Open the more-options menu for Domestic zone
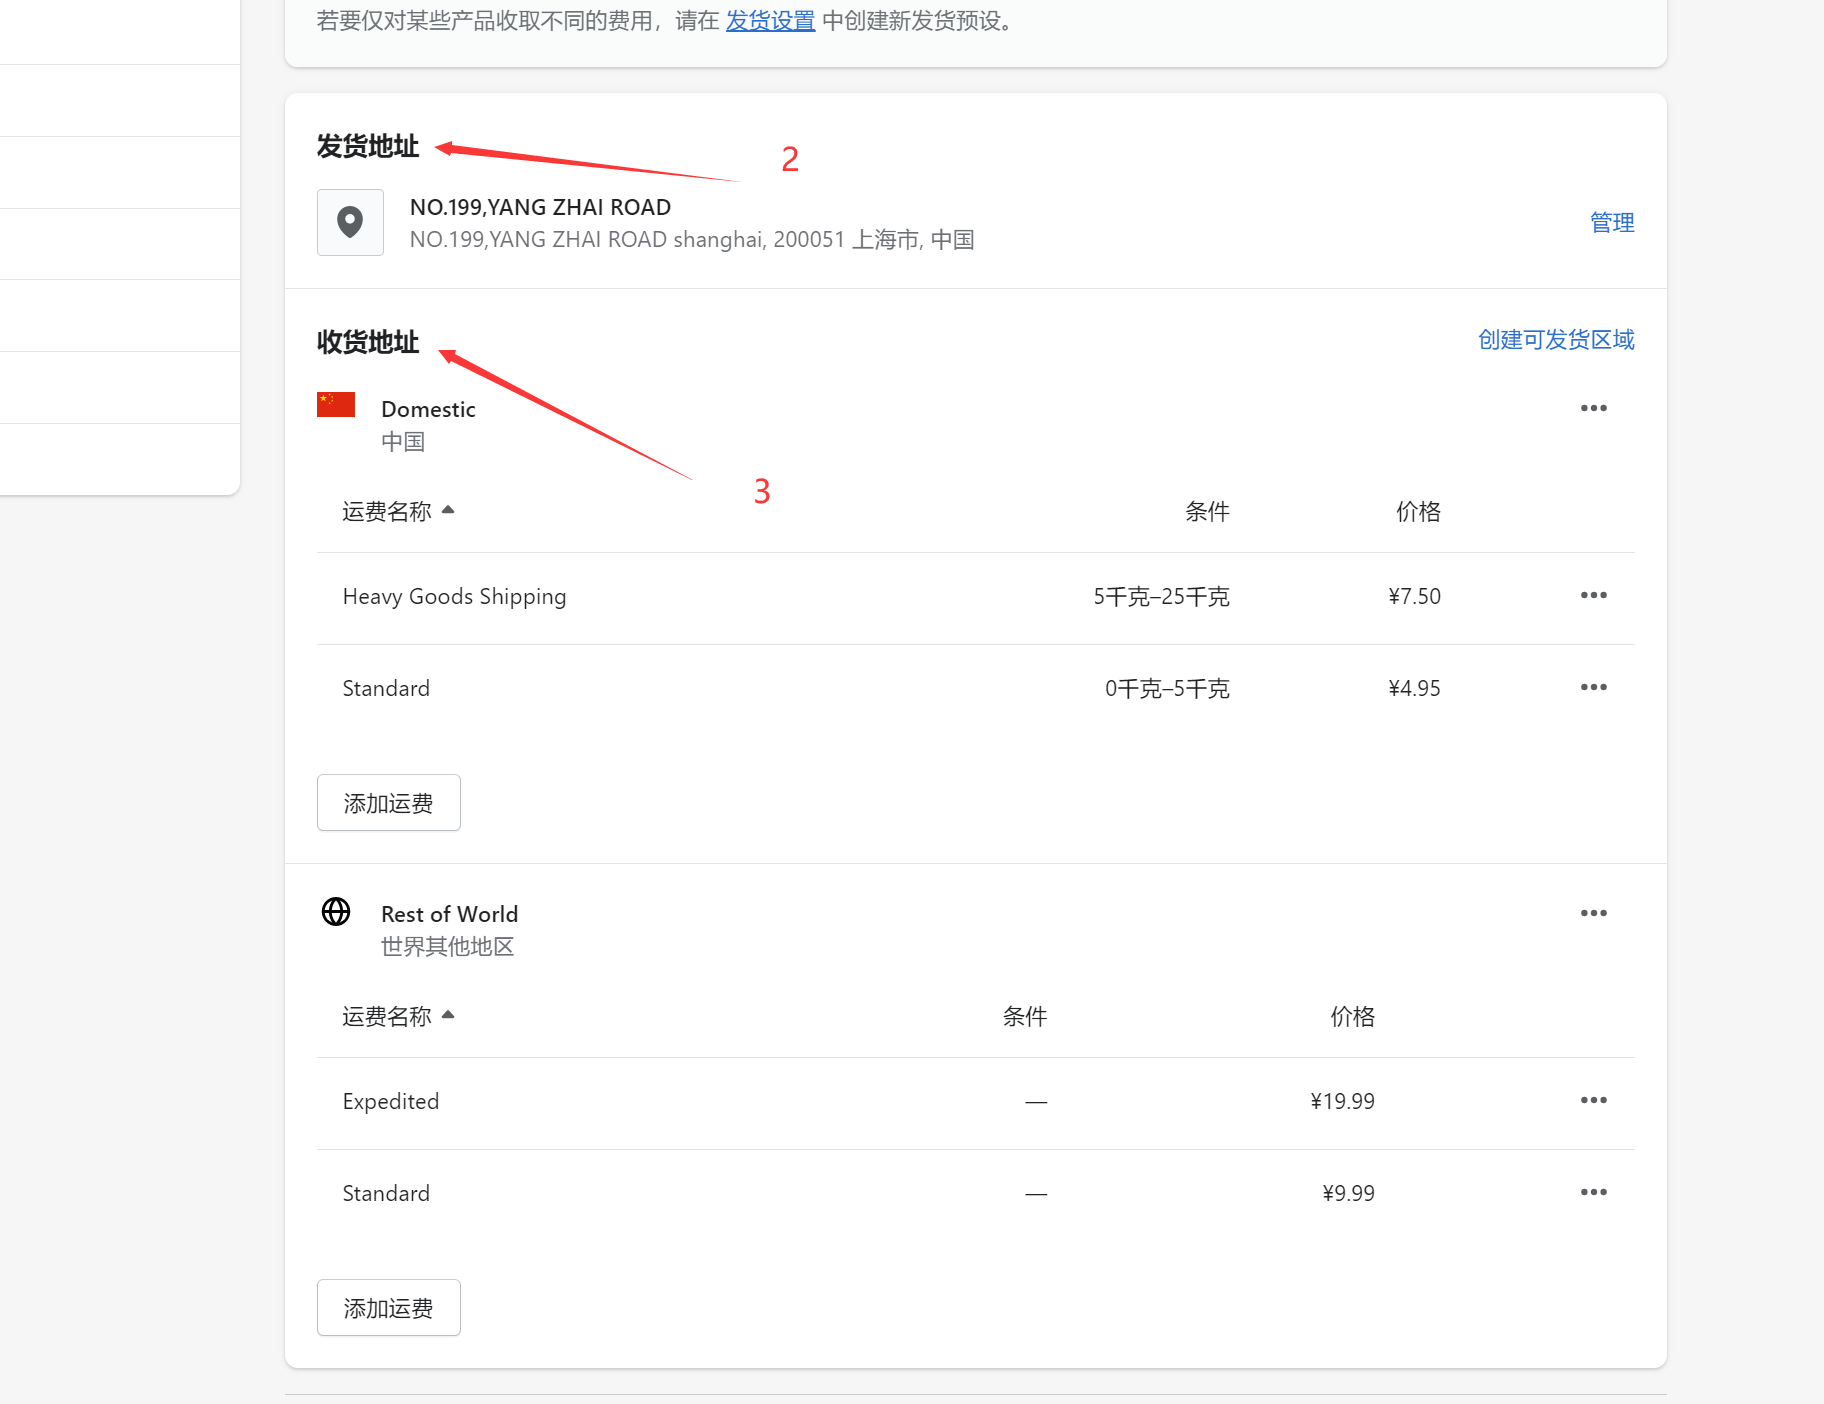This screenshot has height=1404, width=1824. (1594, 408)
